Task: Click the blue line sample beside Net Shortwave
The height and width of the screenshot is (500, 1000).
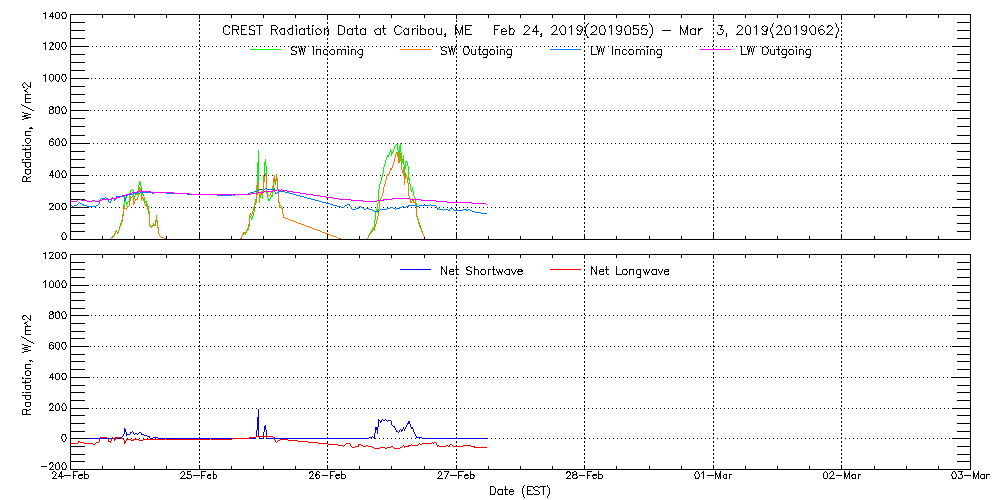Action: 415,270
